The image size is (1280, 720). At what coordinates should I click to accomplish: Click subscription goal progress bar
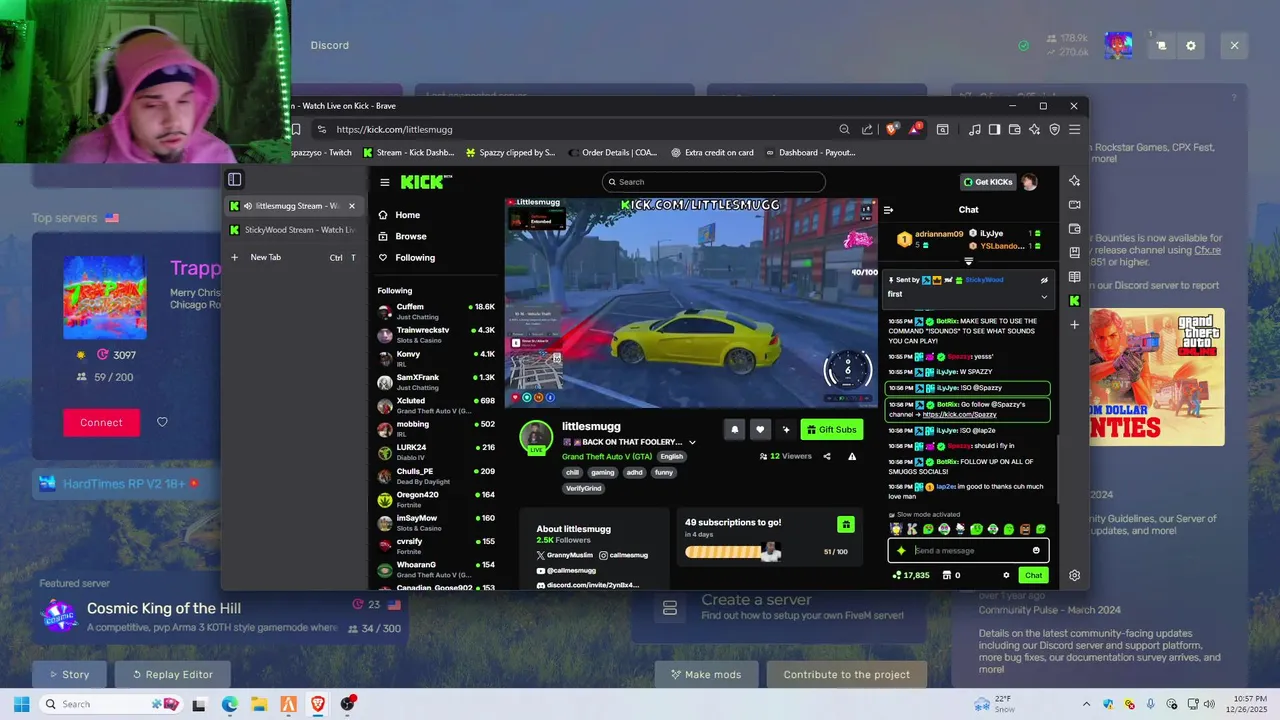point(732,552)
